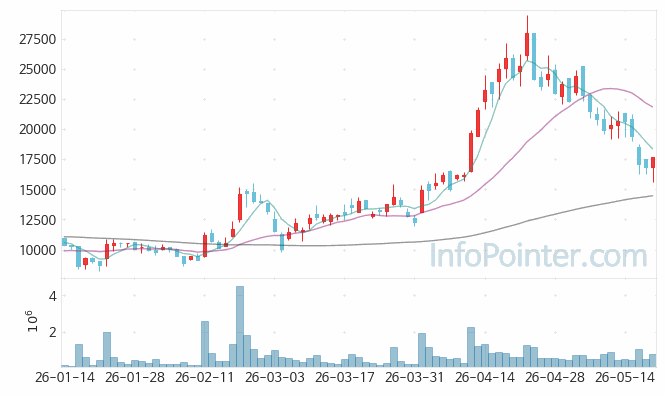Image resolution: width=665 pixels, height=396 pixels.
Task: Select the 15000 price axis label
Action: [37, 190]
